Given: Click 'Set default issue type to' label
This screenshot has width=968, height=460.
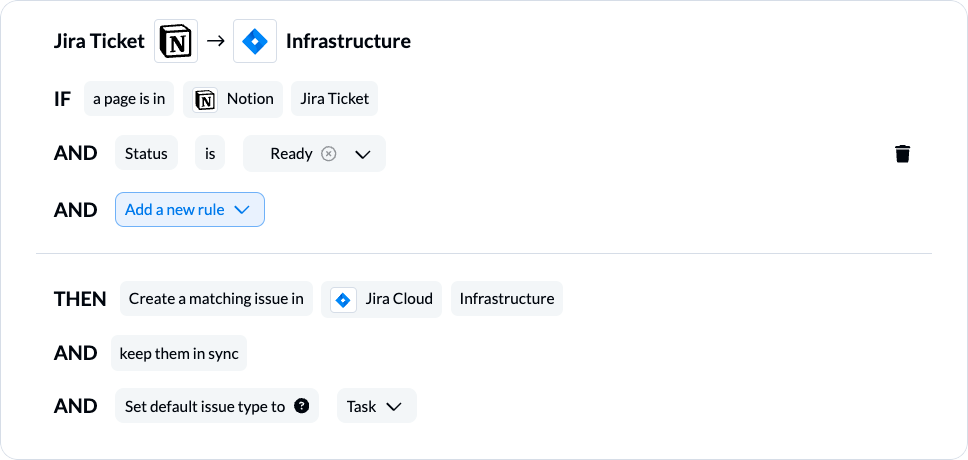Looking at the screenshot, I should [x=205, y=406].
